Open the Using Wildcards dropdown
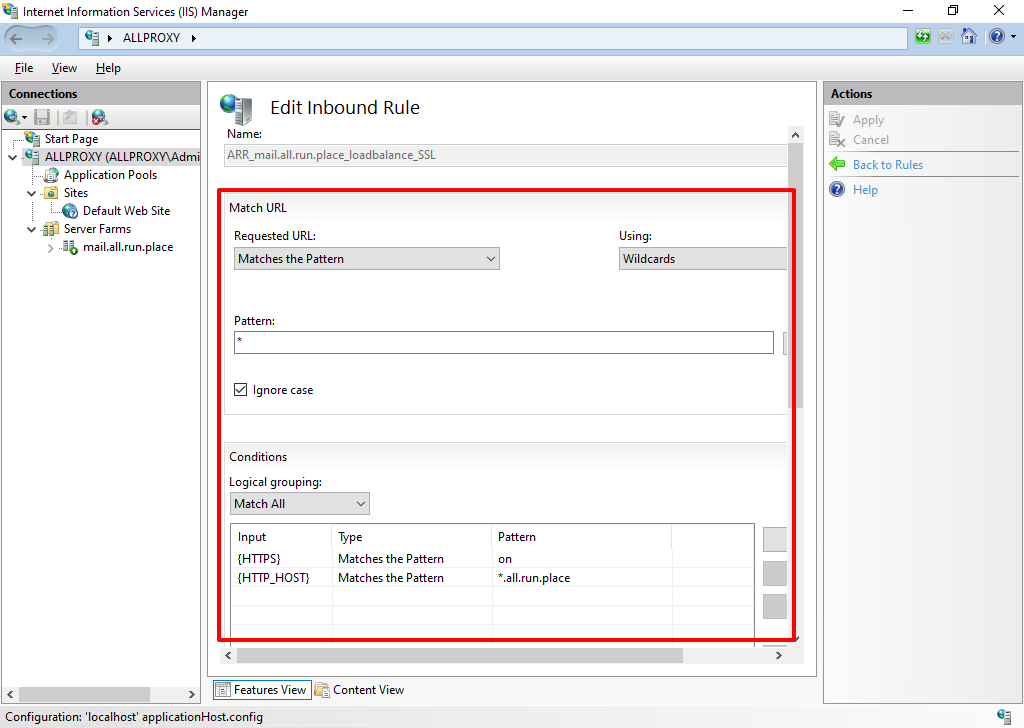 coord(703,259)
